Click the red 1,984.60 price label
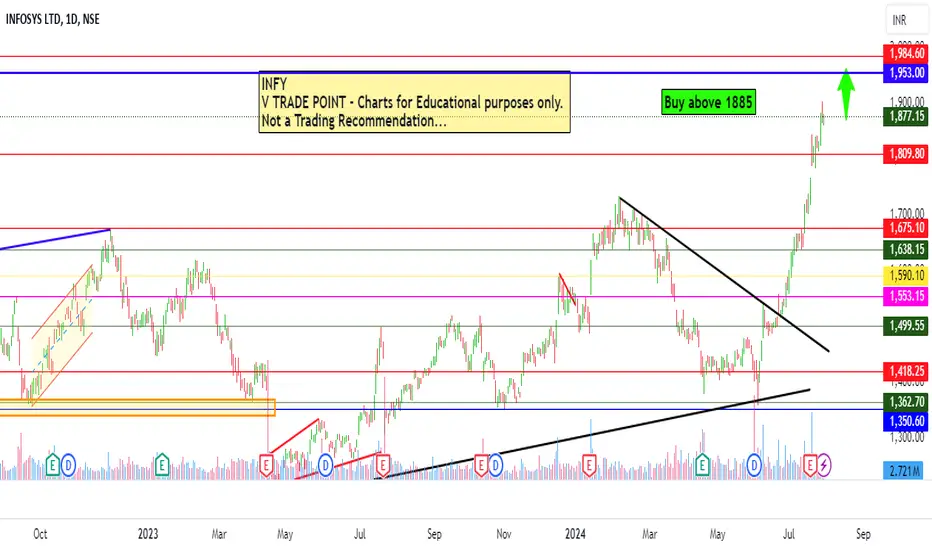The height and width of the screenshot is (550, 932). click(906, 54)
